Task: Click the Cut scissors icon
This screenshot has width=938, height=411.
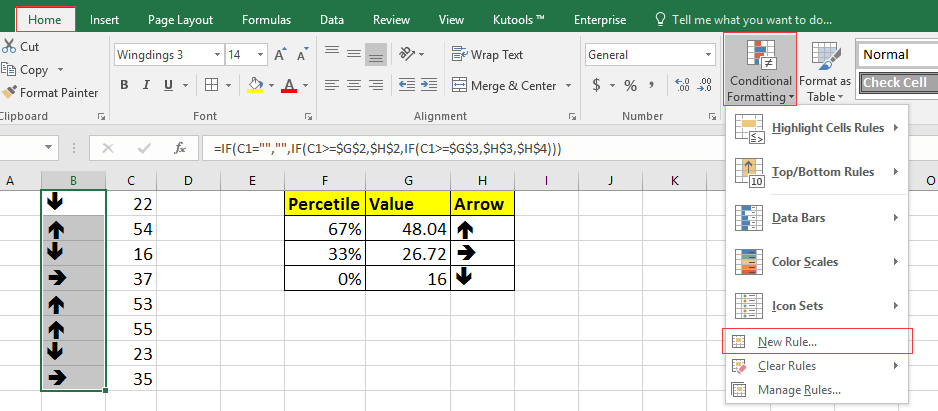Action: [9, 47]
